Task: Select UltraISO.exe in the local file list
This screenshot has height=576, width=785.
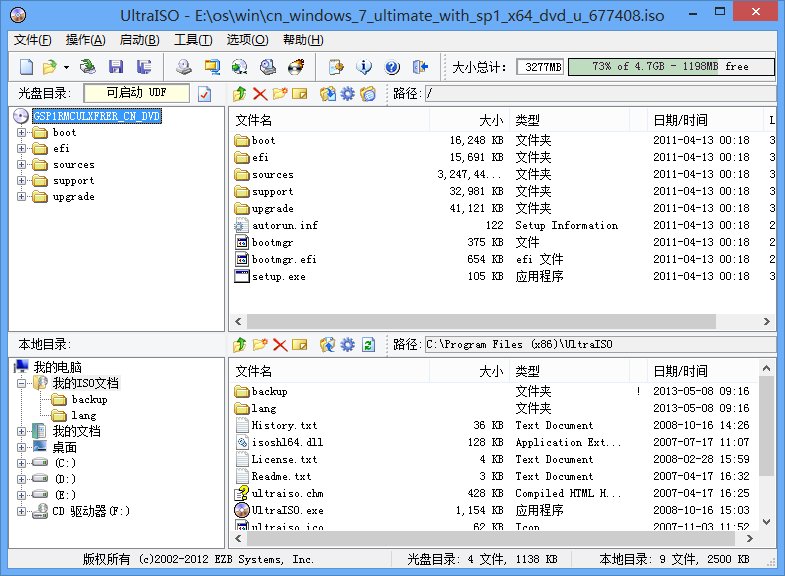Action: pyautogui.click(x=287, y=510)
